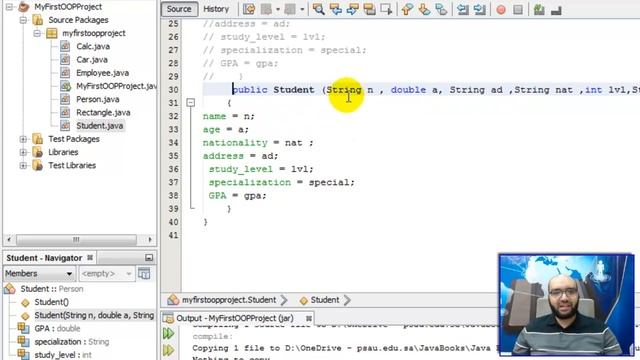Viewport: 640px width, 360px height.
Task: Click the greyed Back navigation icon
Action: coord(267,9)
